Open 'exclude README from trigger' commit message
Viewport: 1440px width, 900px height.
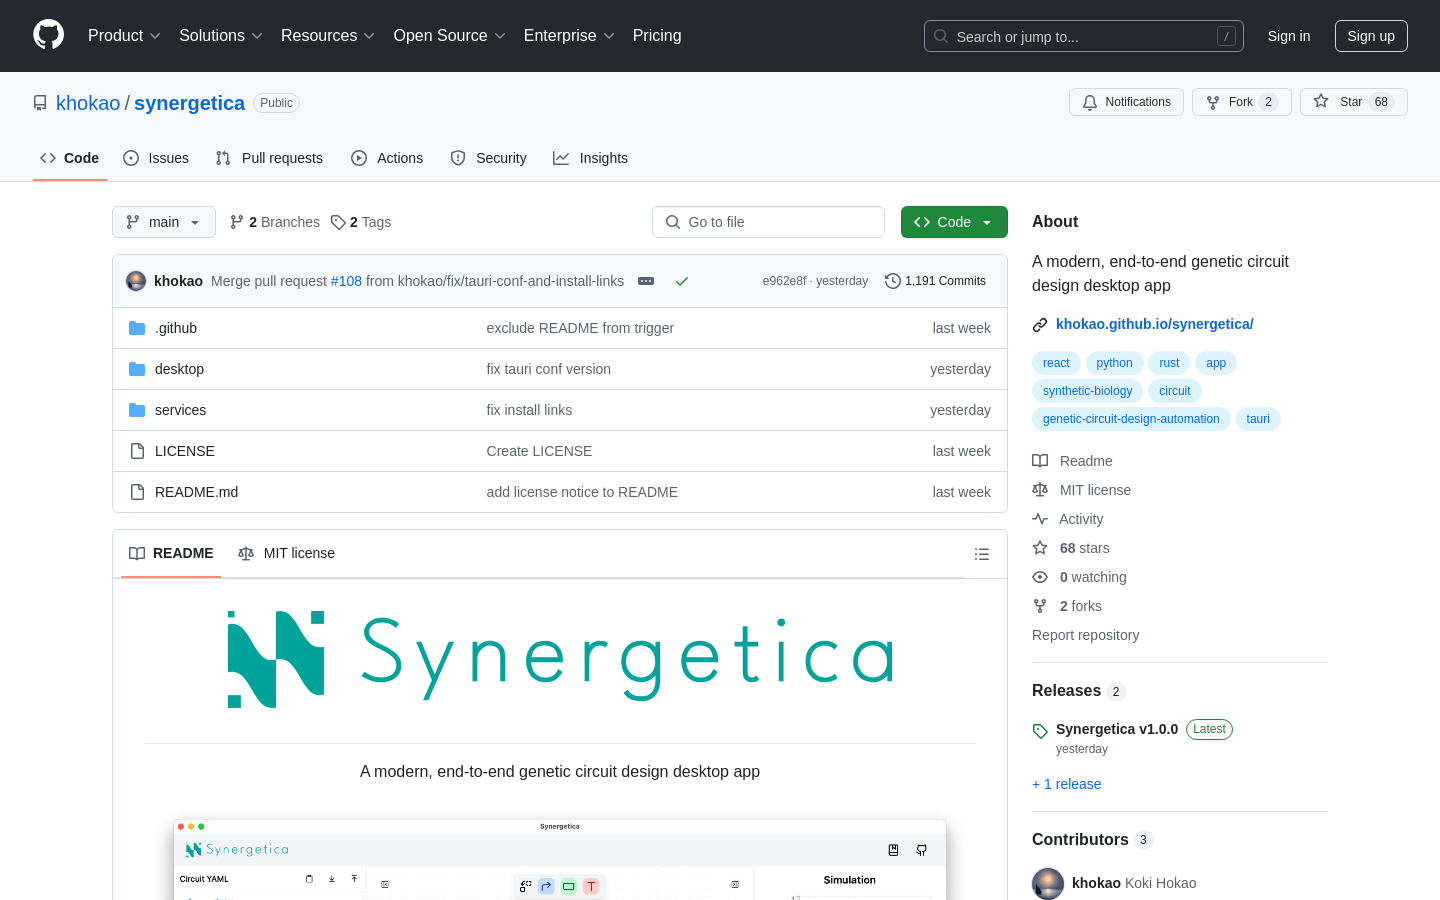point(580,328)
